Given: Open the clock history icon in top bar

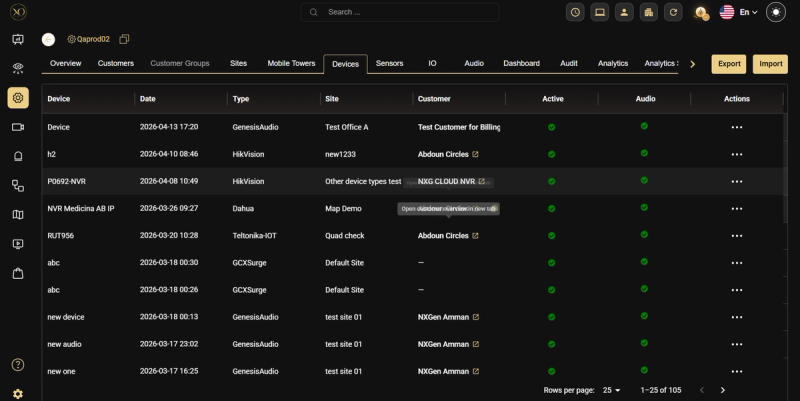Looking at the screenshot, I should coord(575,12).
